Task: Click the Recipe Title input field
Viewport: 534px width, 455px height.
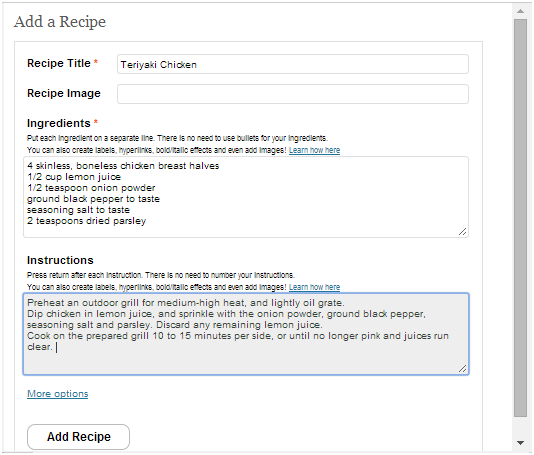Action: (293, 64)
